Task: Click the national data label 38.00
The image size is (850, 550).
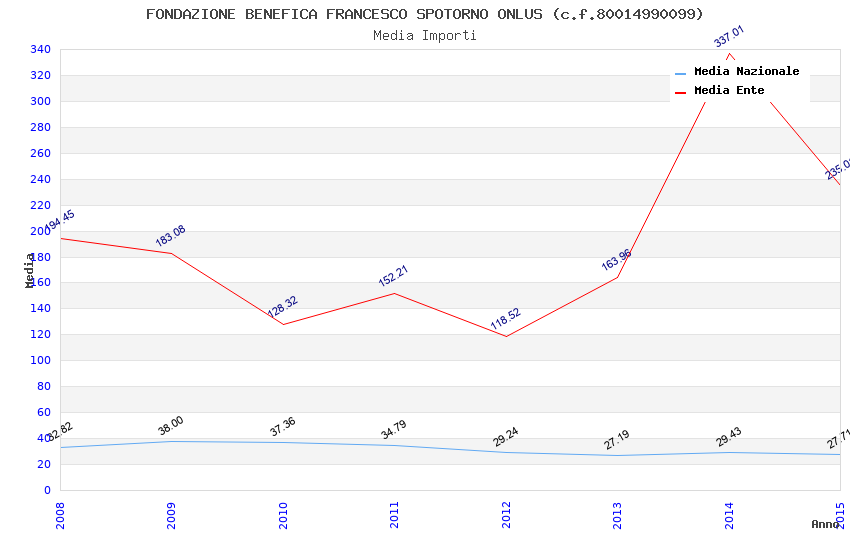Action: click(171, 425)
